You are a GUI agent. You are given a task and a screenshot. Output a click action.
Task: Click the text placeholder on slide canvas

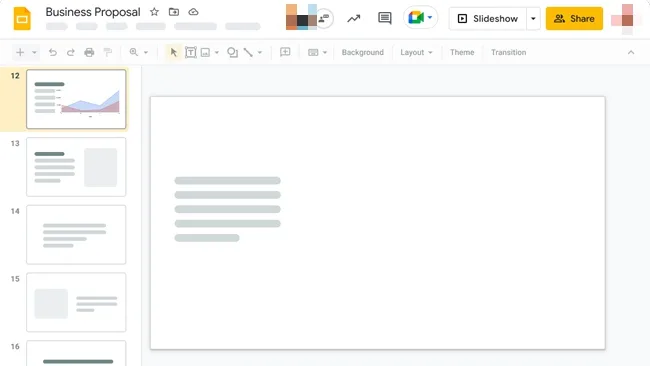228,209
